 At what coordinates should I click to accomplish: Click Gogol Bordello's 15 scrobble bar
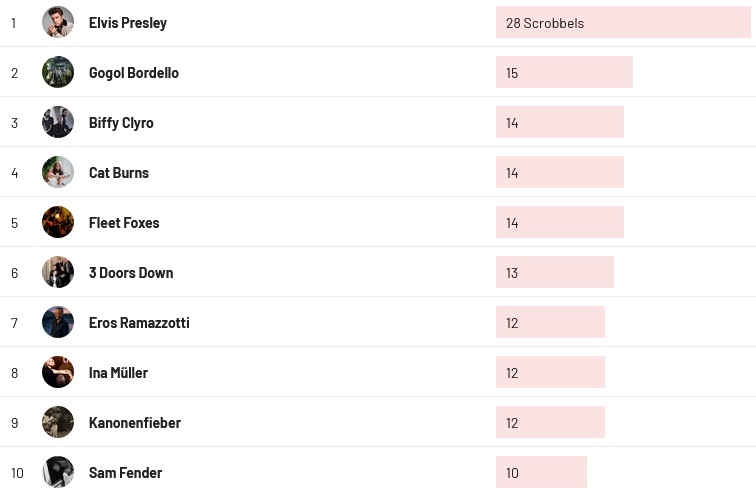[x=564, y=72]
